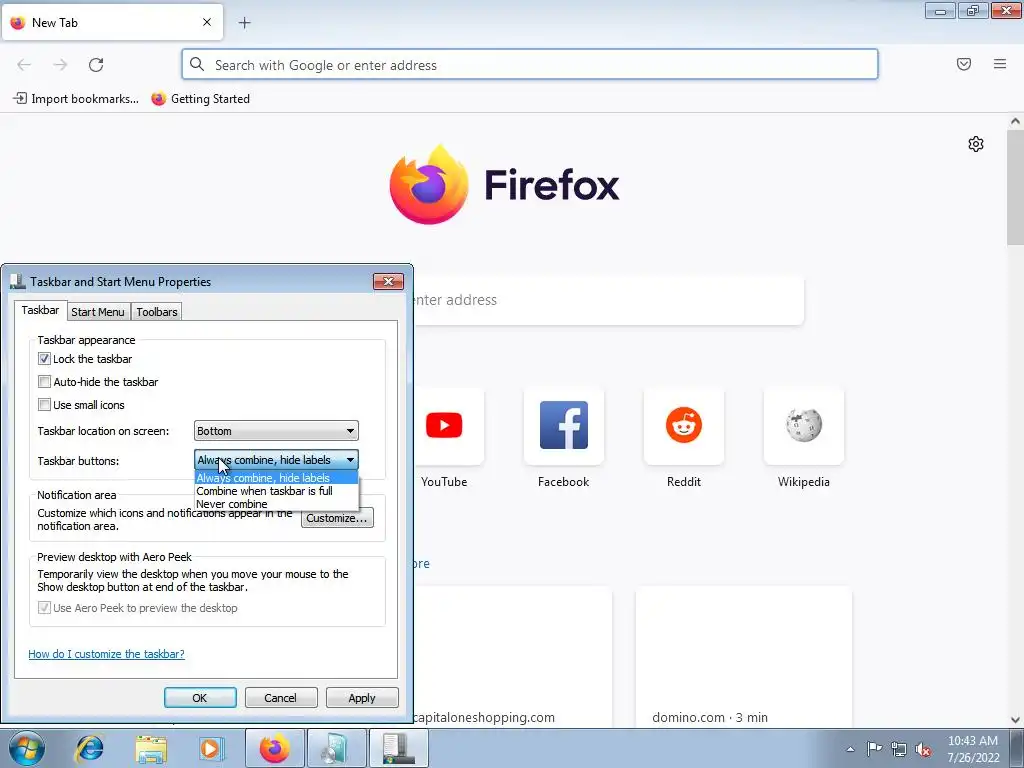The image size is (1024, 768).
Task: Collapse the Taskbar buttons combo box
Action: click(x=276, y=460)
